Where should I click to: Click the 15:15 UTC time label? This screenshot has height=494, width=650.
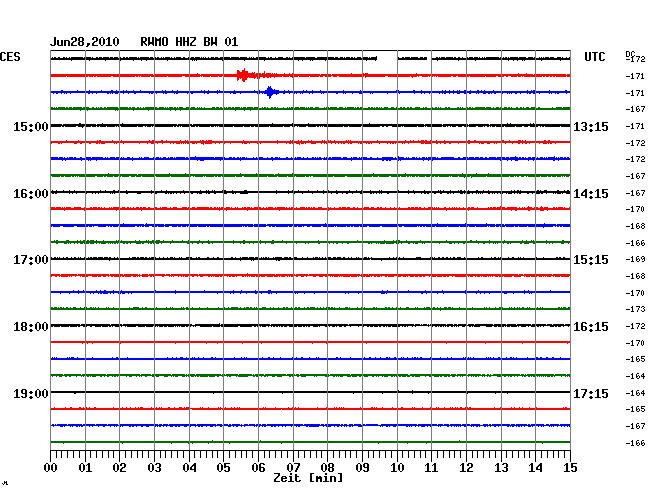(591, 260)
